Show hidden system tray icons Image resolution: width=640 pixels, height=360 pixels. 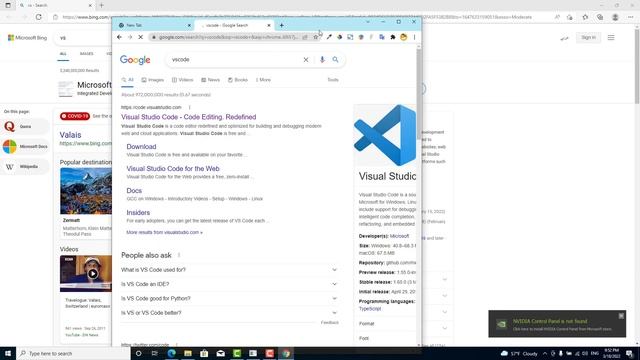(x=545, y=353)
